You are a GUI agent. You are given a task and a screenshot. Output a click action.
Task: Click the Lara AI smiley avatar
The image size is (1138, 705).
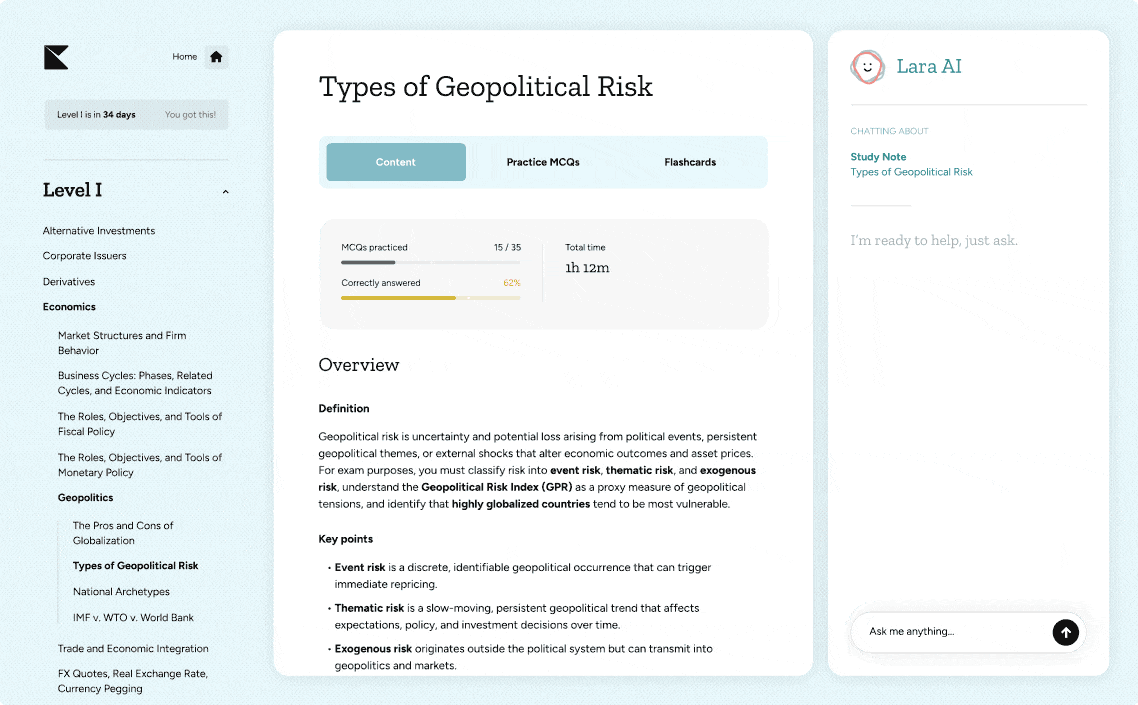click(867, 67)
